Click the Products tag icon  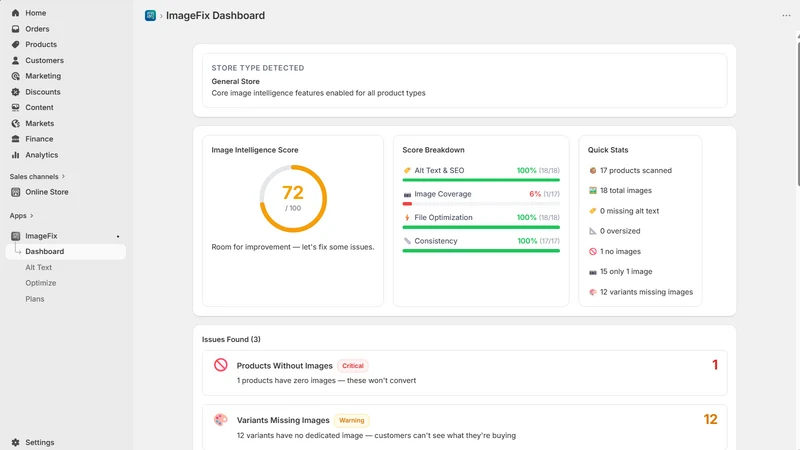[15, 44]
